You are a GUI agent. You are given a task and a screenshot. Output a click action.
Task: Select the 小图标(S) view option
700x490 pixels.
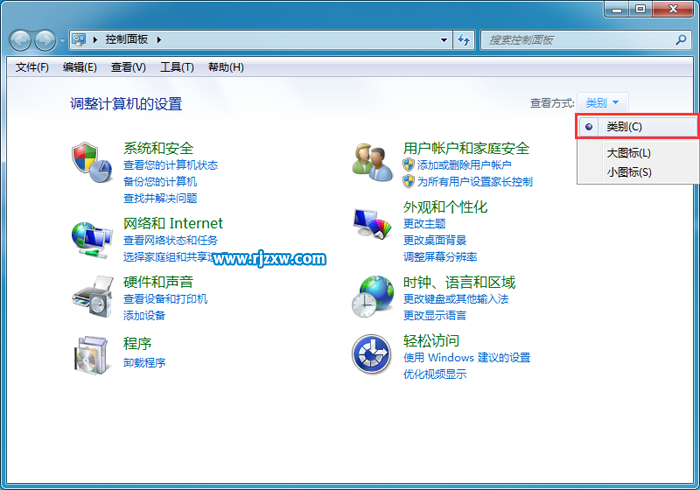coord(628,172)
